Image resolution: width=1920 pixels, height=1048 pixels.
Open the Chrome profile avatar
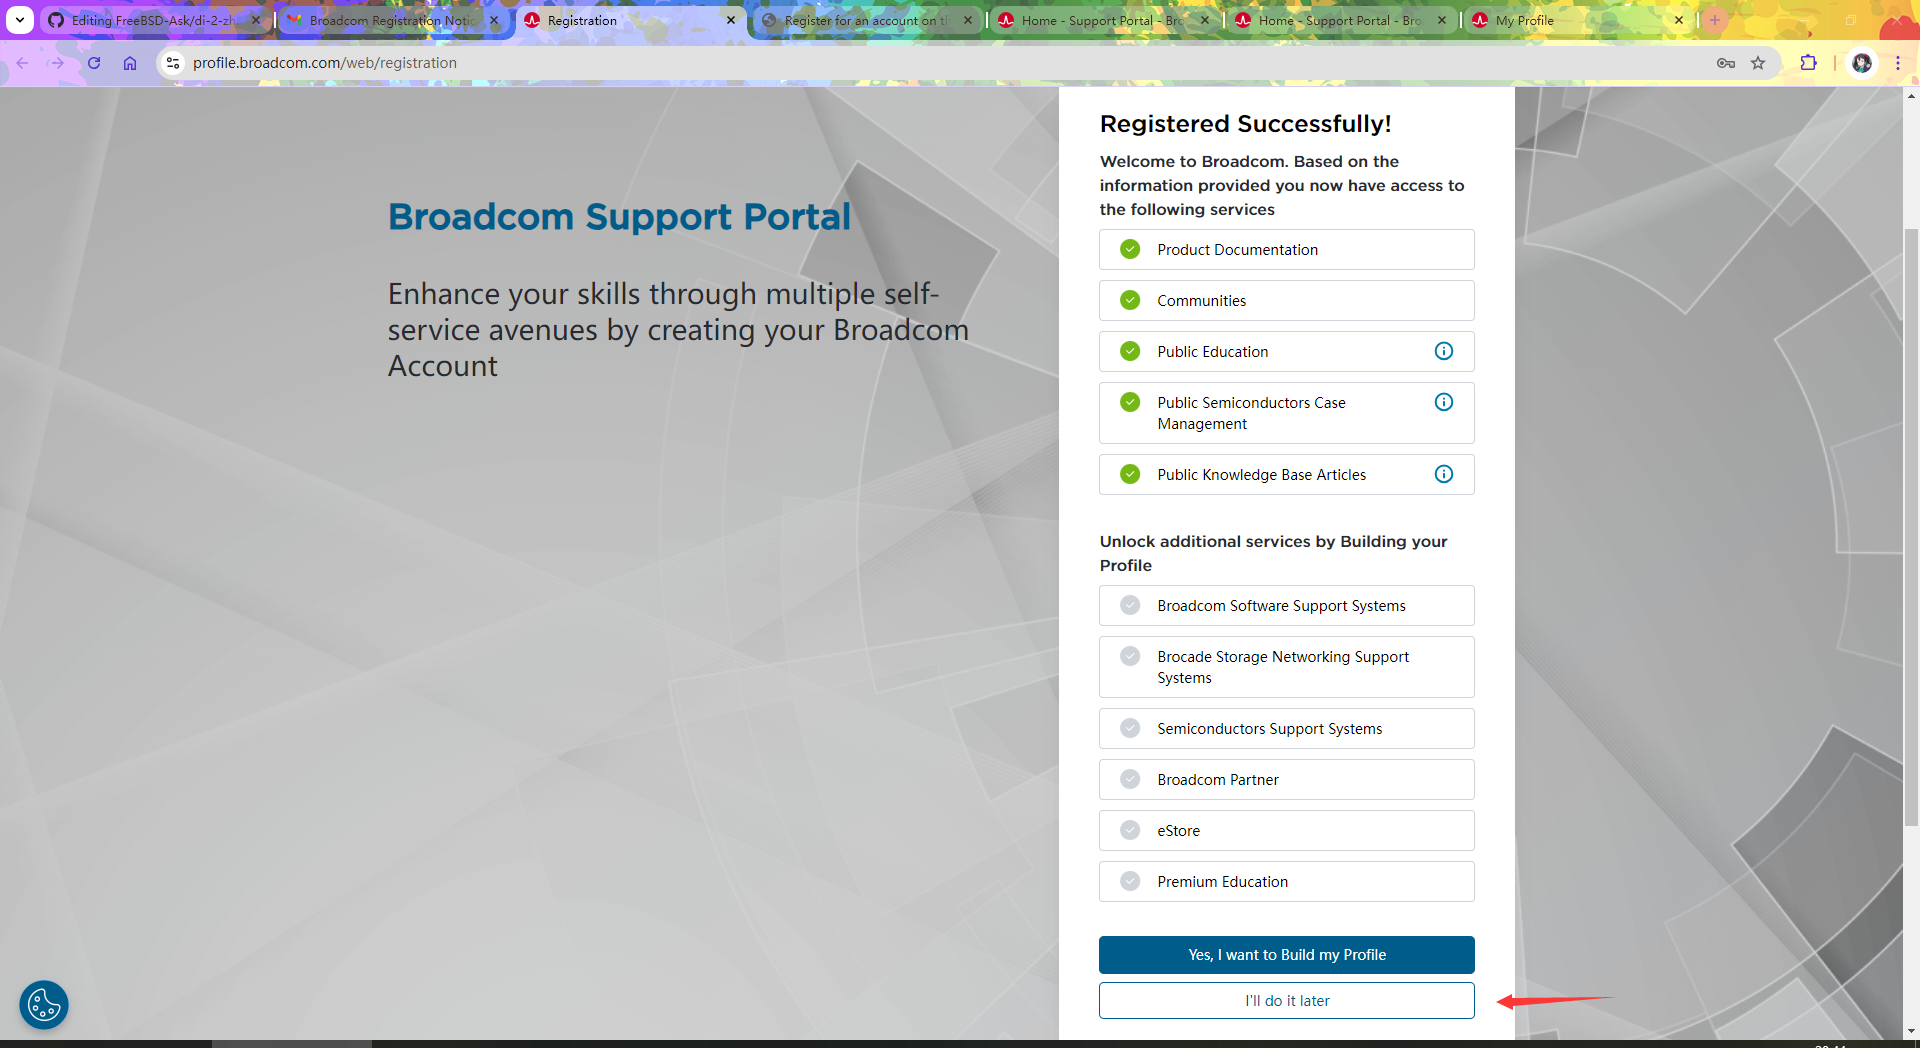pos(1861,63)
